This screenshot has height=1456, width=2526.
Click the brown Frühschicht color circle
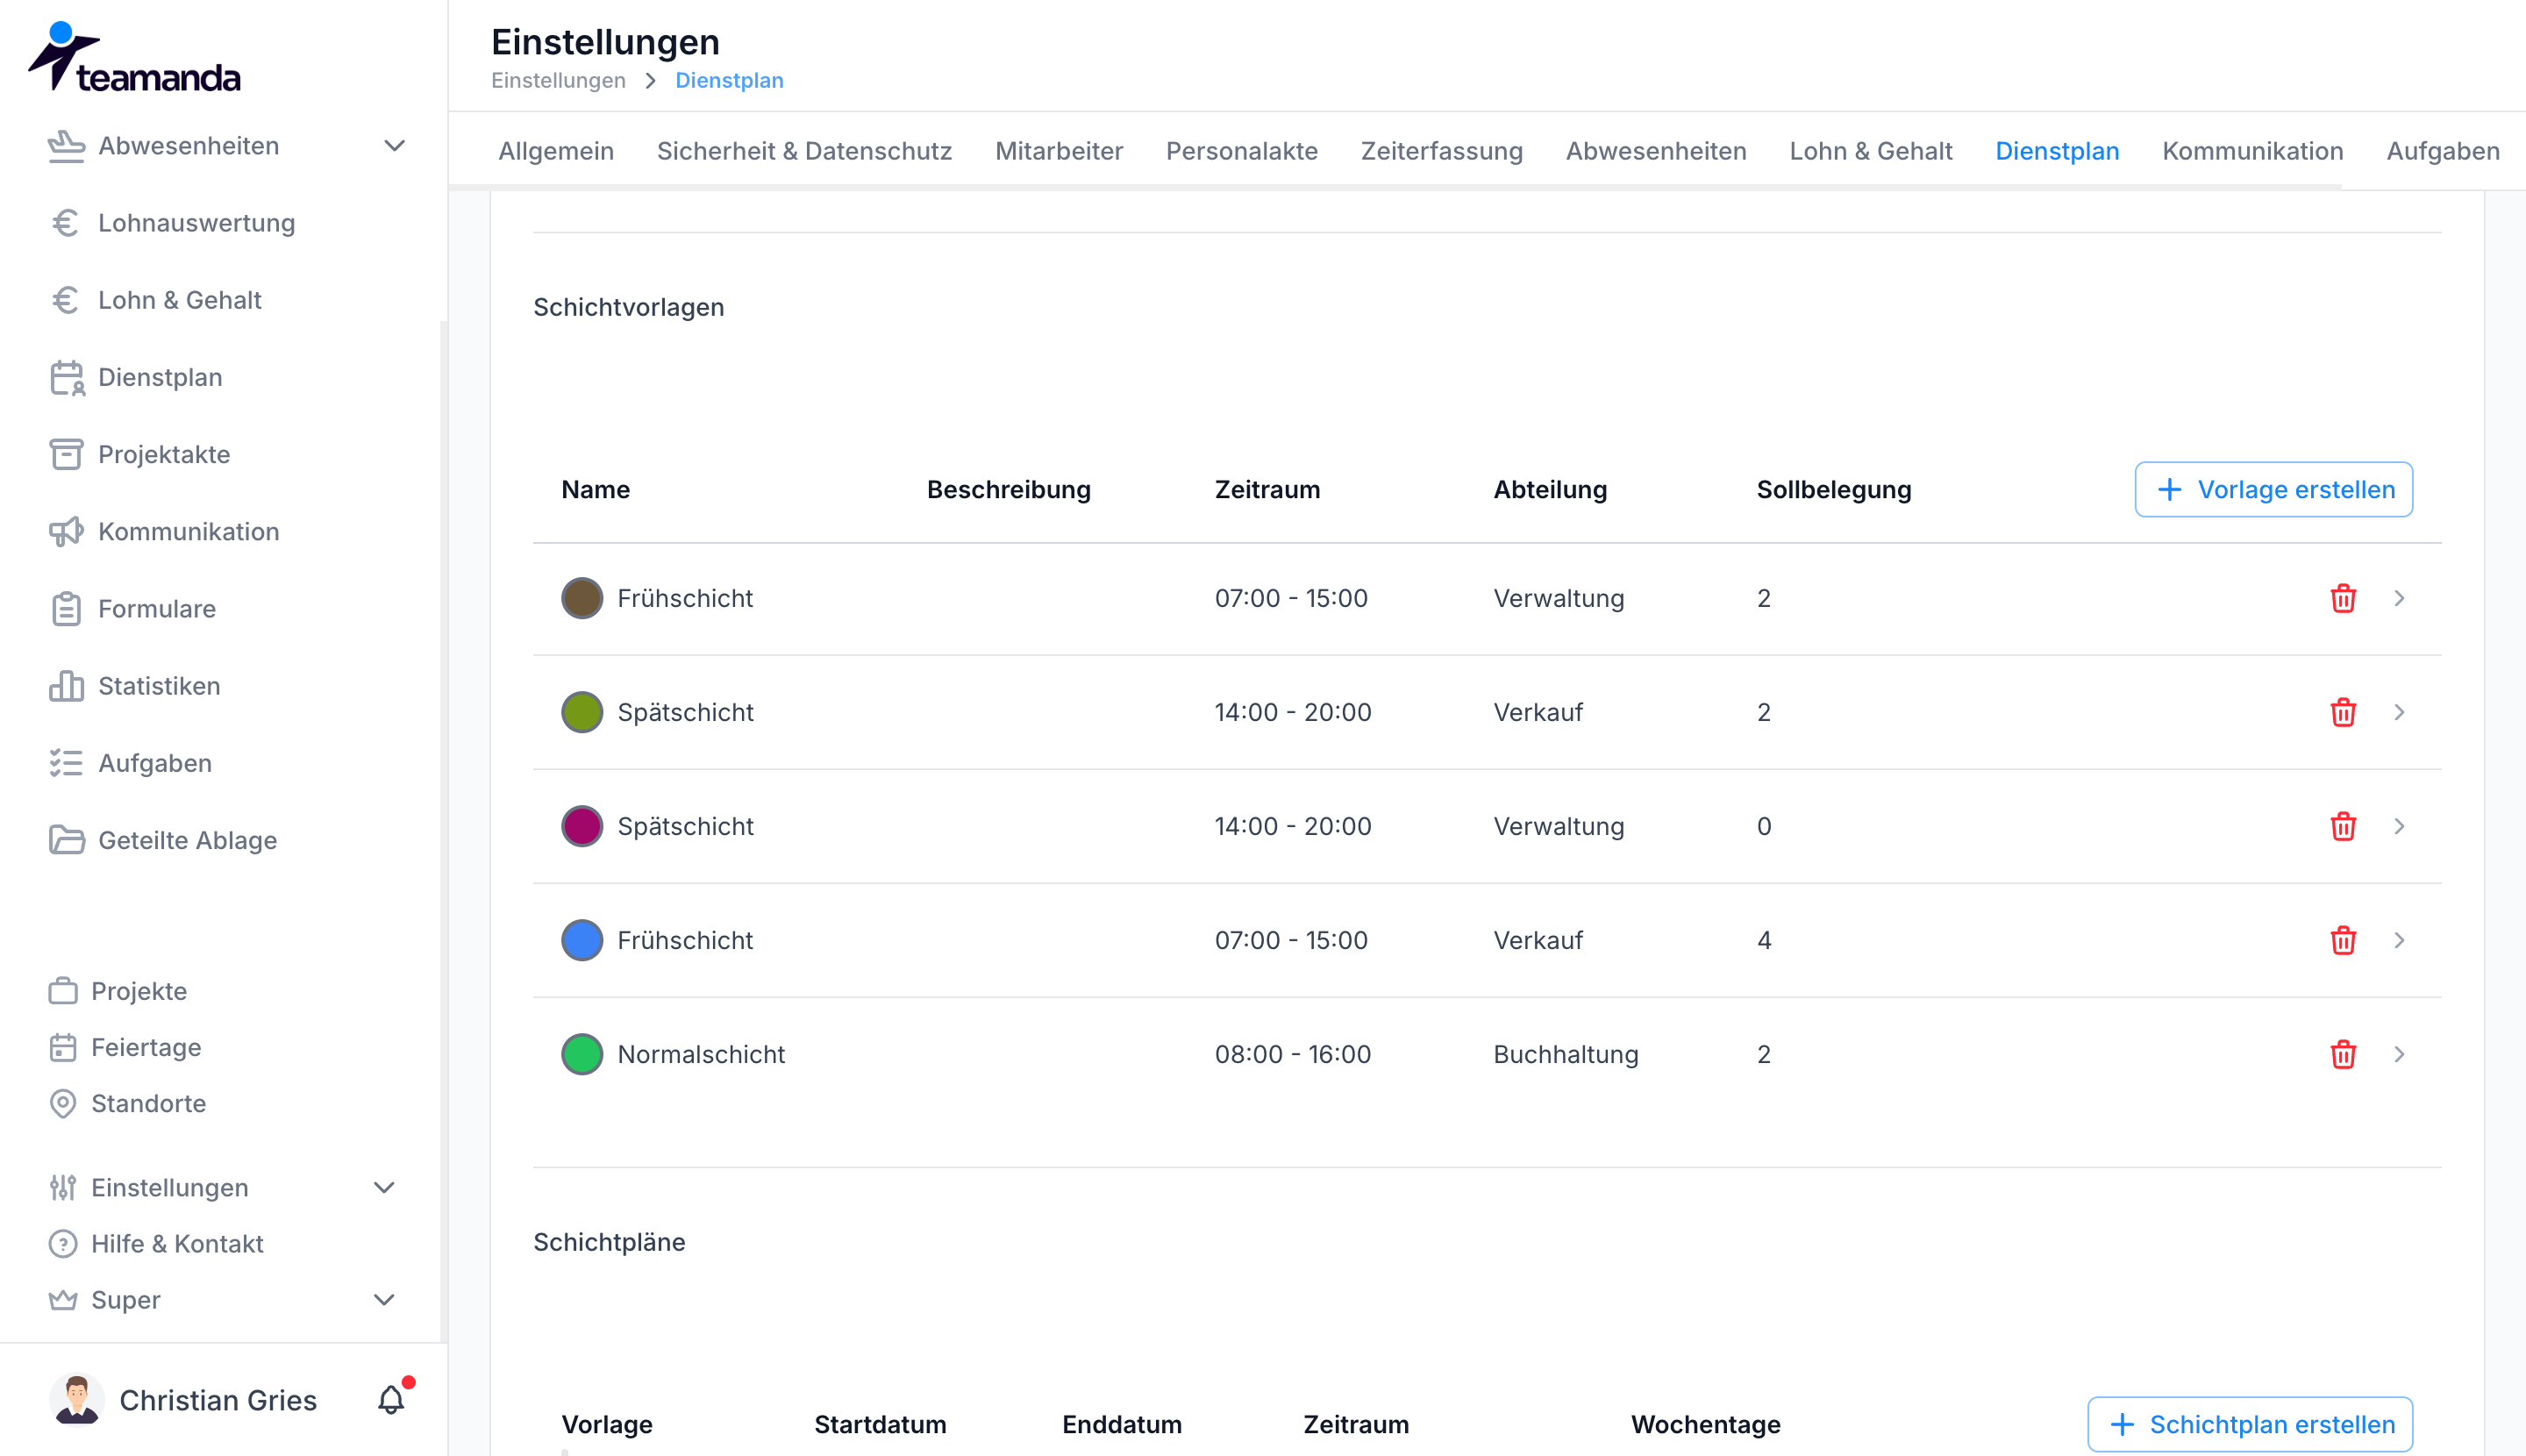point(582,598)
